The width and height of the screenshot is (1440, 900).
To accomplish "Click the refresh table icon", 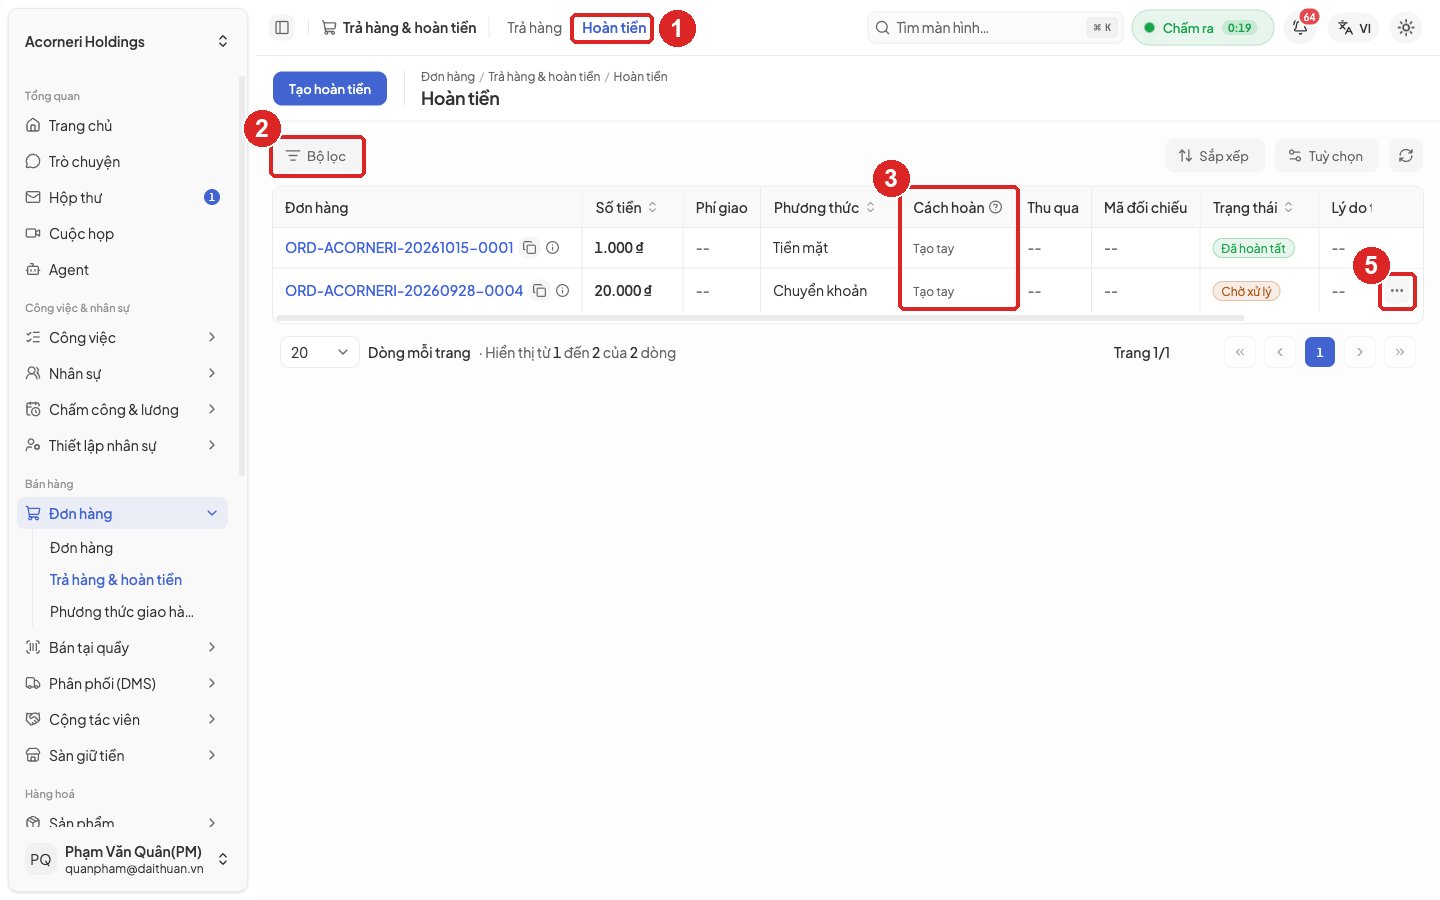I will coord(1406,156).
